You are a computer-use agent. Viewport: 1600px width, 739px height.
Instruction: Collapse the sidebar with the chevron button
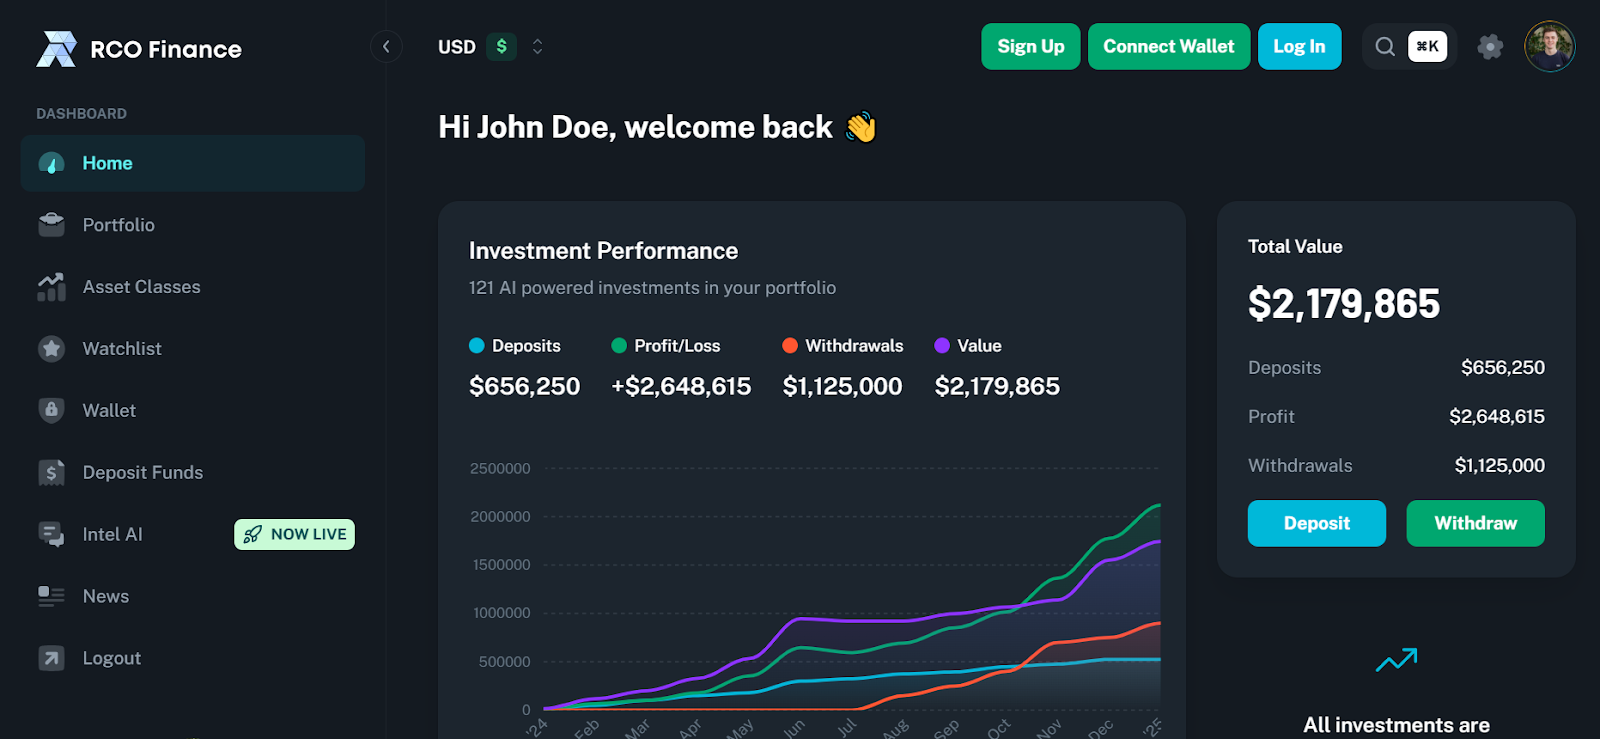(x=386, y=47)
